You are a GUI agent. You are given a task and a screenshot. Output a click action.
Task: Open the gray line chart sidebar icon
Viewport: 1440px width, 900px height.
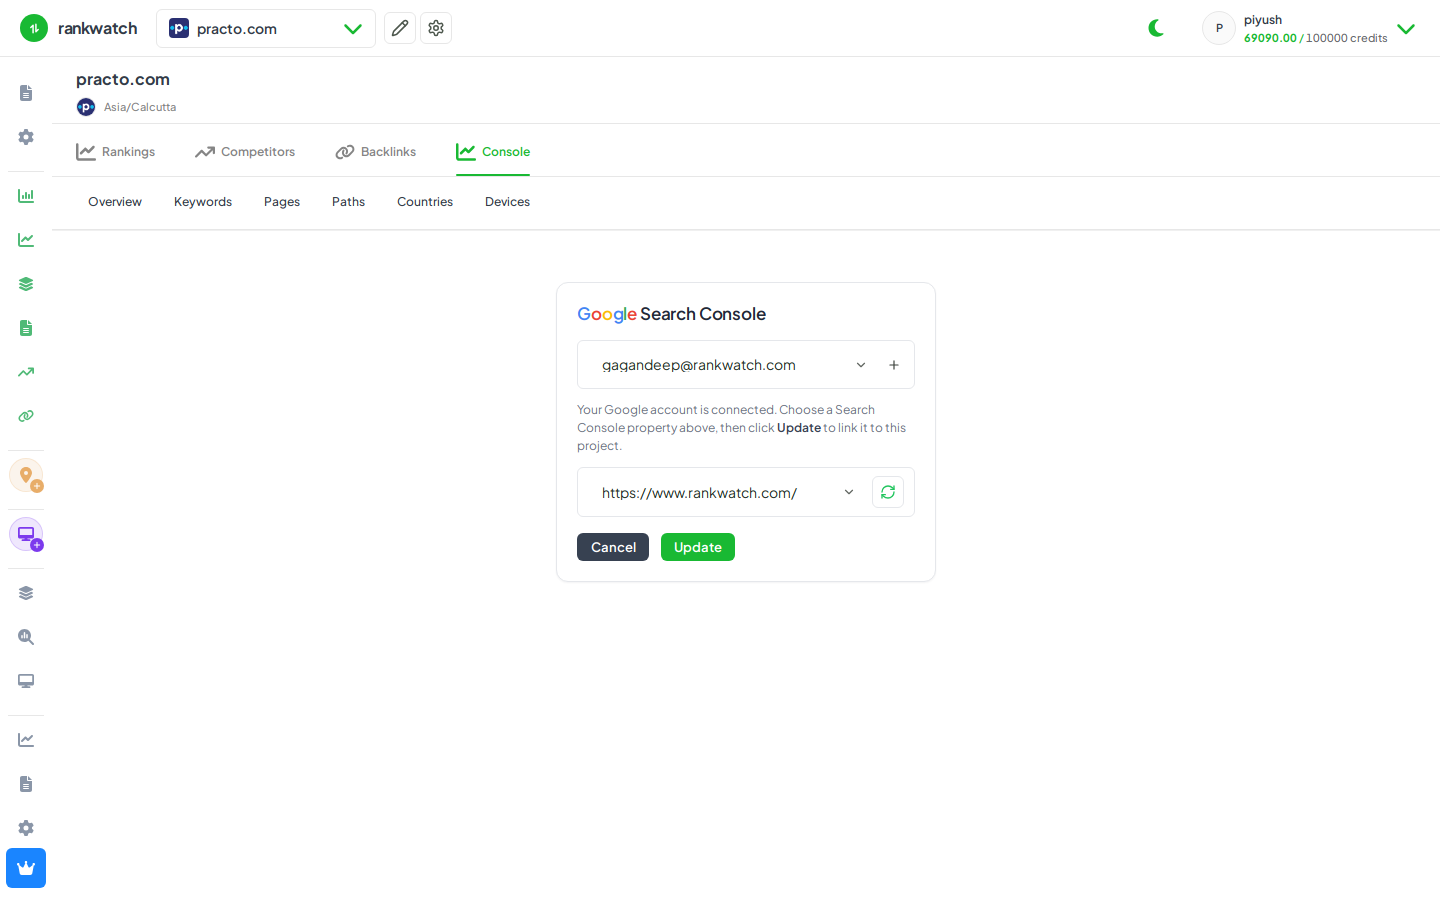click(26, 740)
